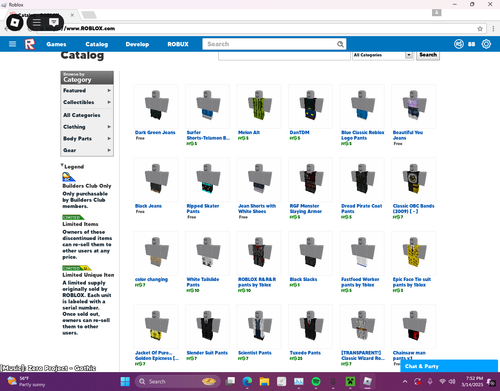Open Task View on the taskbar
Image resolution: width=500 pixels, height=391 pixels.
(230, 381)
